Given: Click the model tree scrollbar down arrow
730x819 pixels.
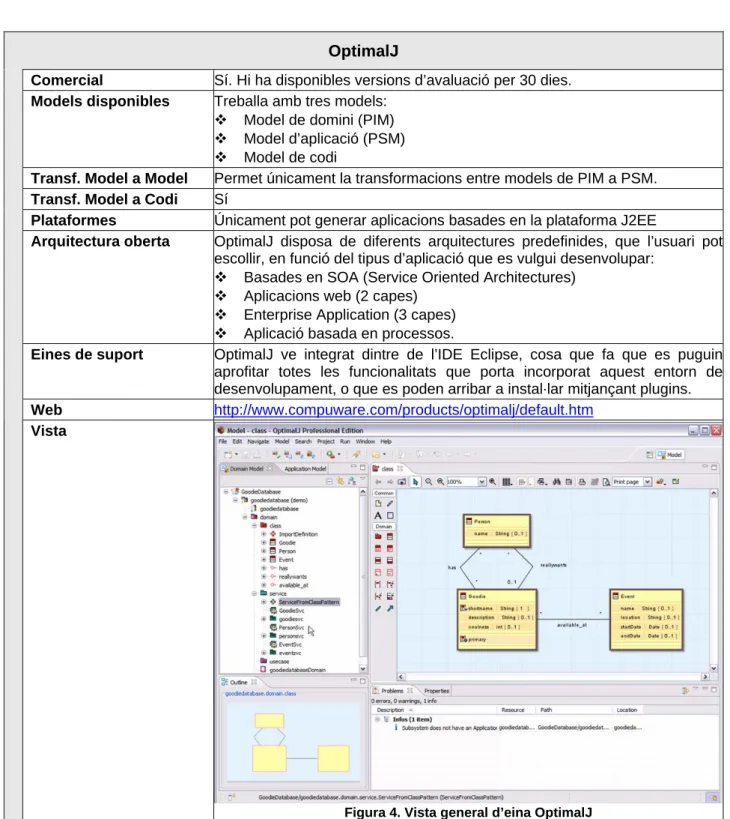Looking at the screenshot, I should 363,669.
